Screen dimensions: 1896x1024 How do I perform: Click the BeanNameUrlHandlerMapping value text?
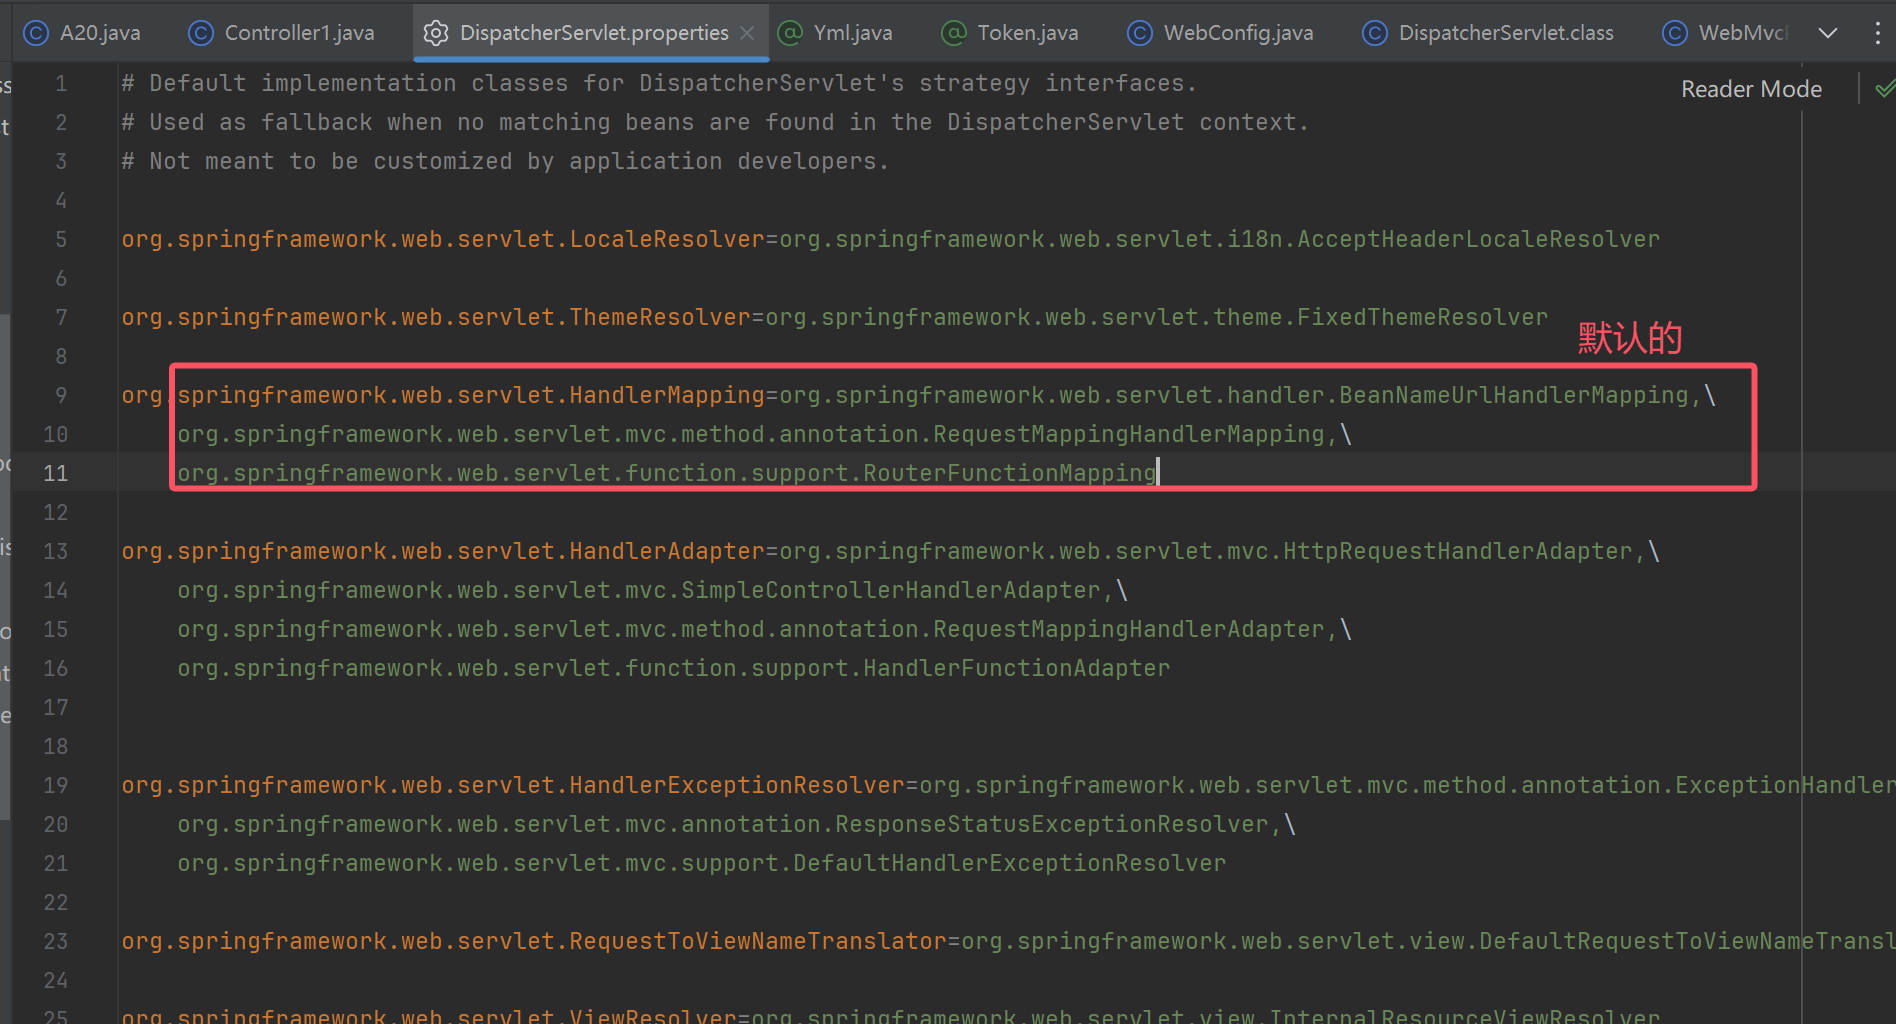[x=1234, y=395]
